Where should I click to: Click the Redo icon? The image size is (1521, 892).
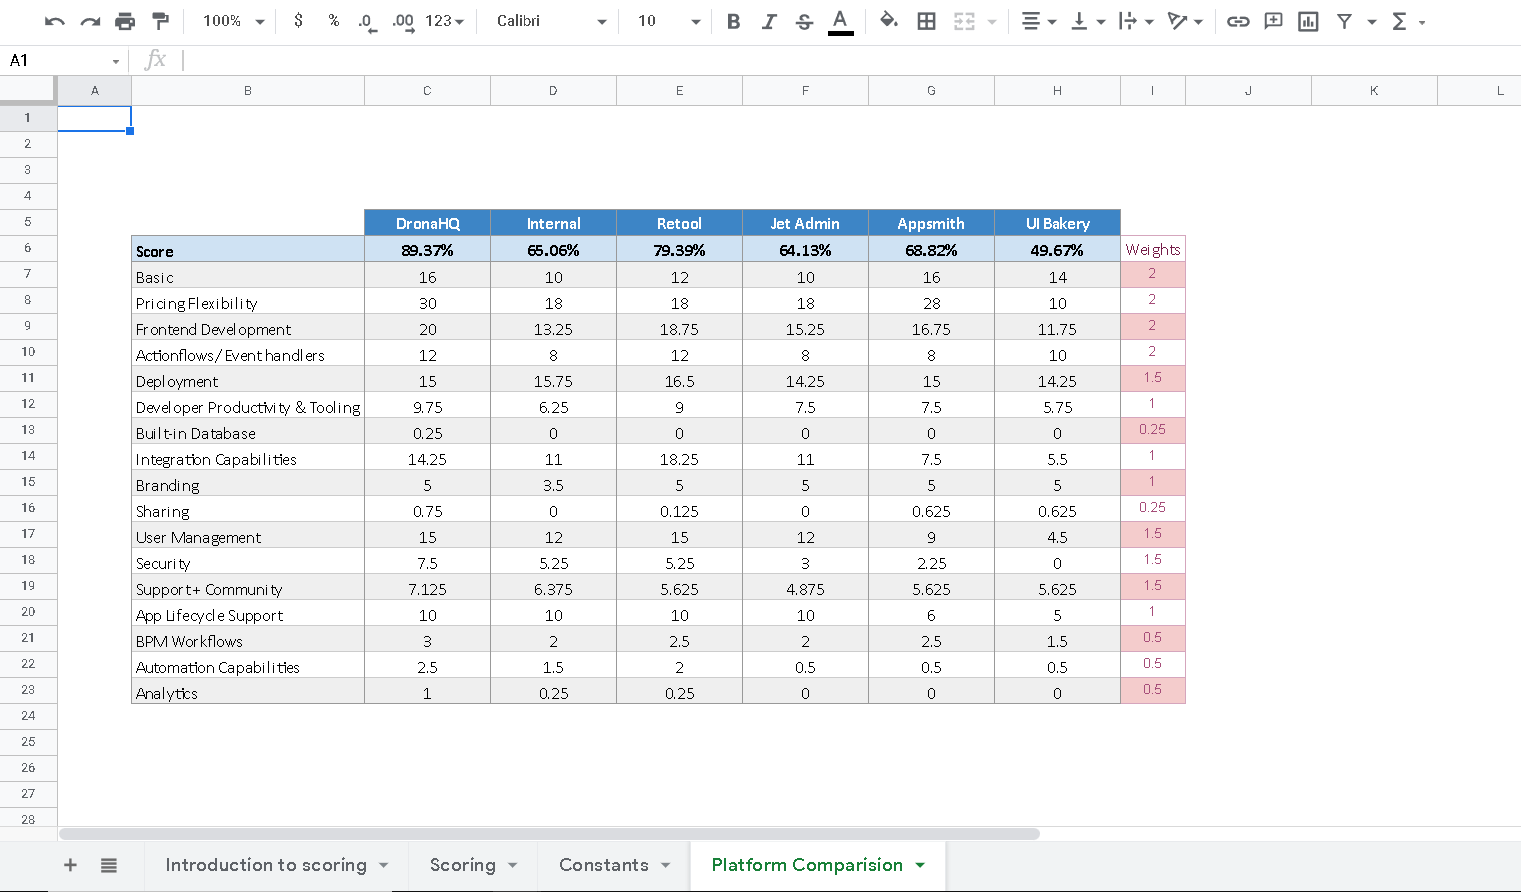tap(90, 21)
